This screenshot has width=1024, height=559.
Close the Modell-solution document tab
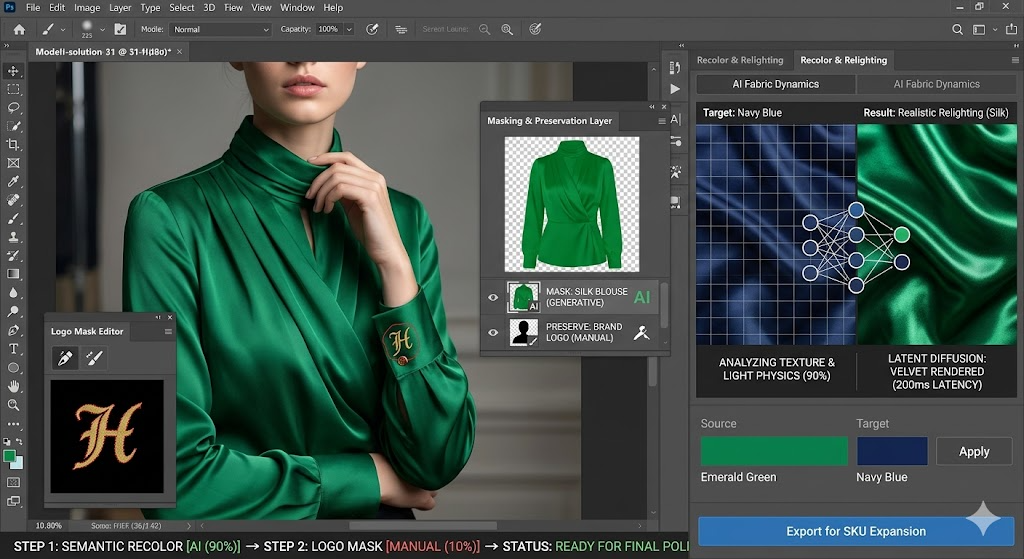pos(180,52)
